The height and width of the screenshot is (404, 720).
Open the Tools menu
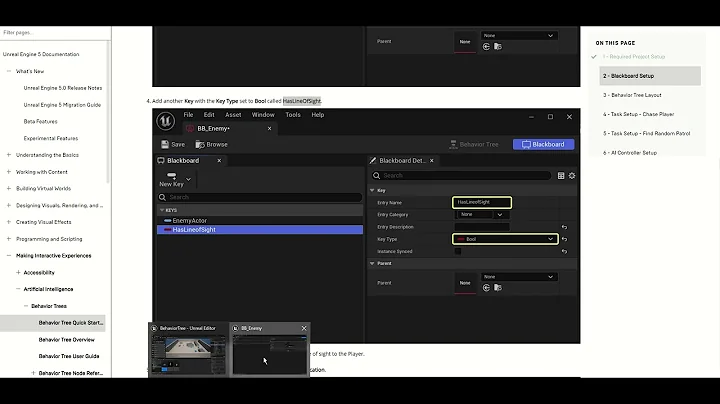click(293, 115)
